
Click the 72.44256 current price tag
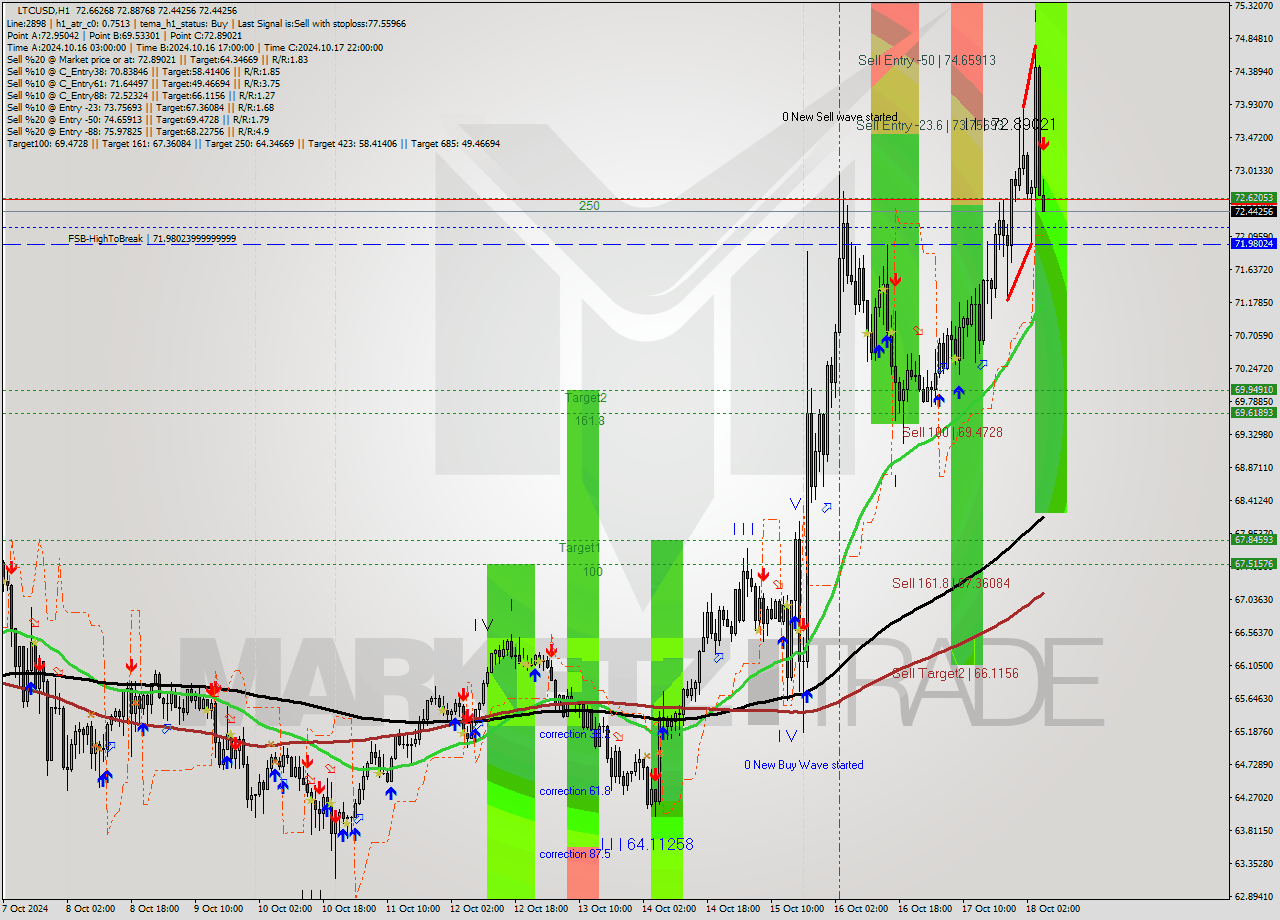click(1254, 211)
